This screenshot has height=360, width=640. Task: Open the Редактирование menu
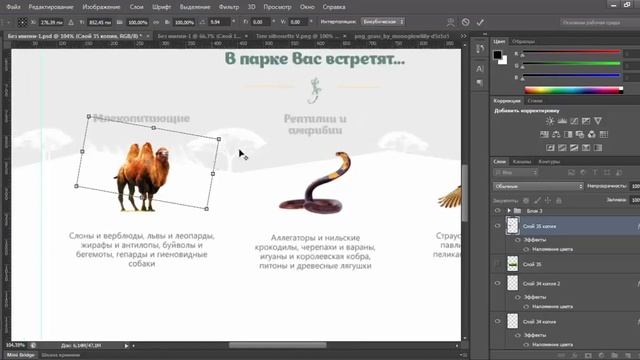tap(51, 7)
